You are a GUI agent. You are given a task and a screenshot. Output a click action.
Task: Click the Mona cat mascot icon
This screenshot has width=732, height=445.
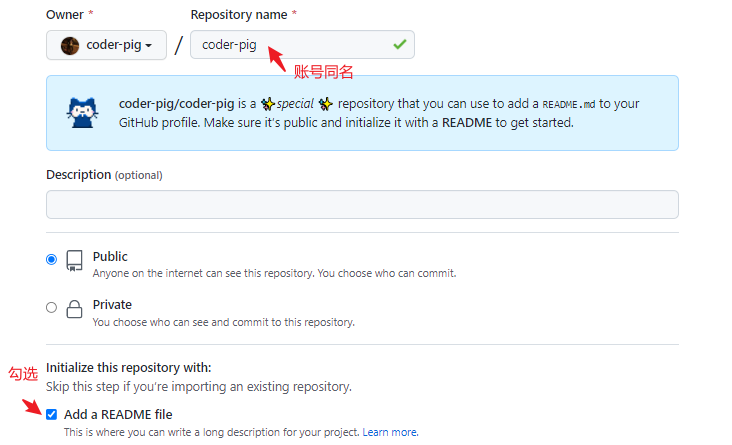pos(82,113)
